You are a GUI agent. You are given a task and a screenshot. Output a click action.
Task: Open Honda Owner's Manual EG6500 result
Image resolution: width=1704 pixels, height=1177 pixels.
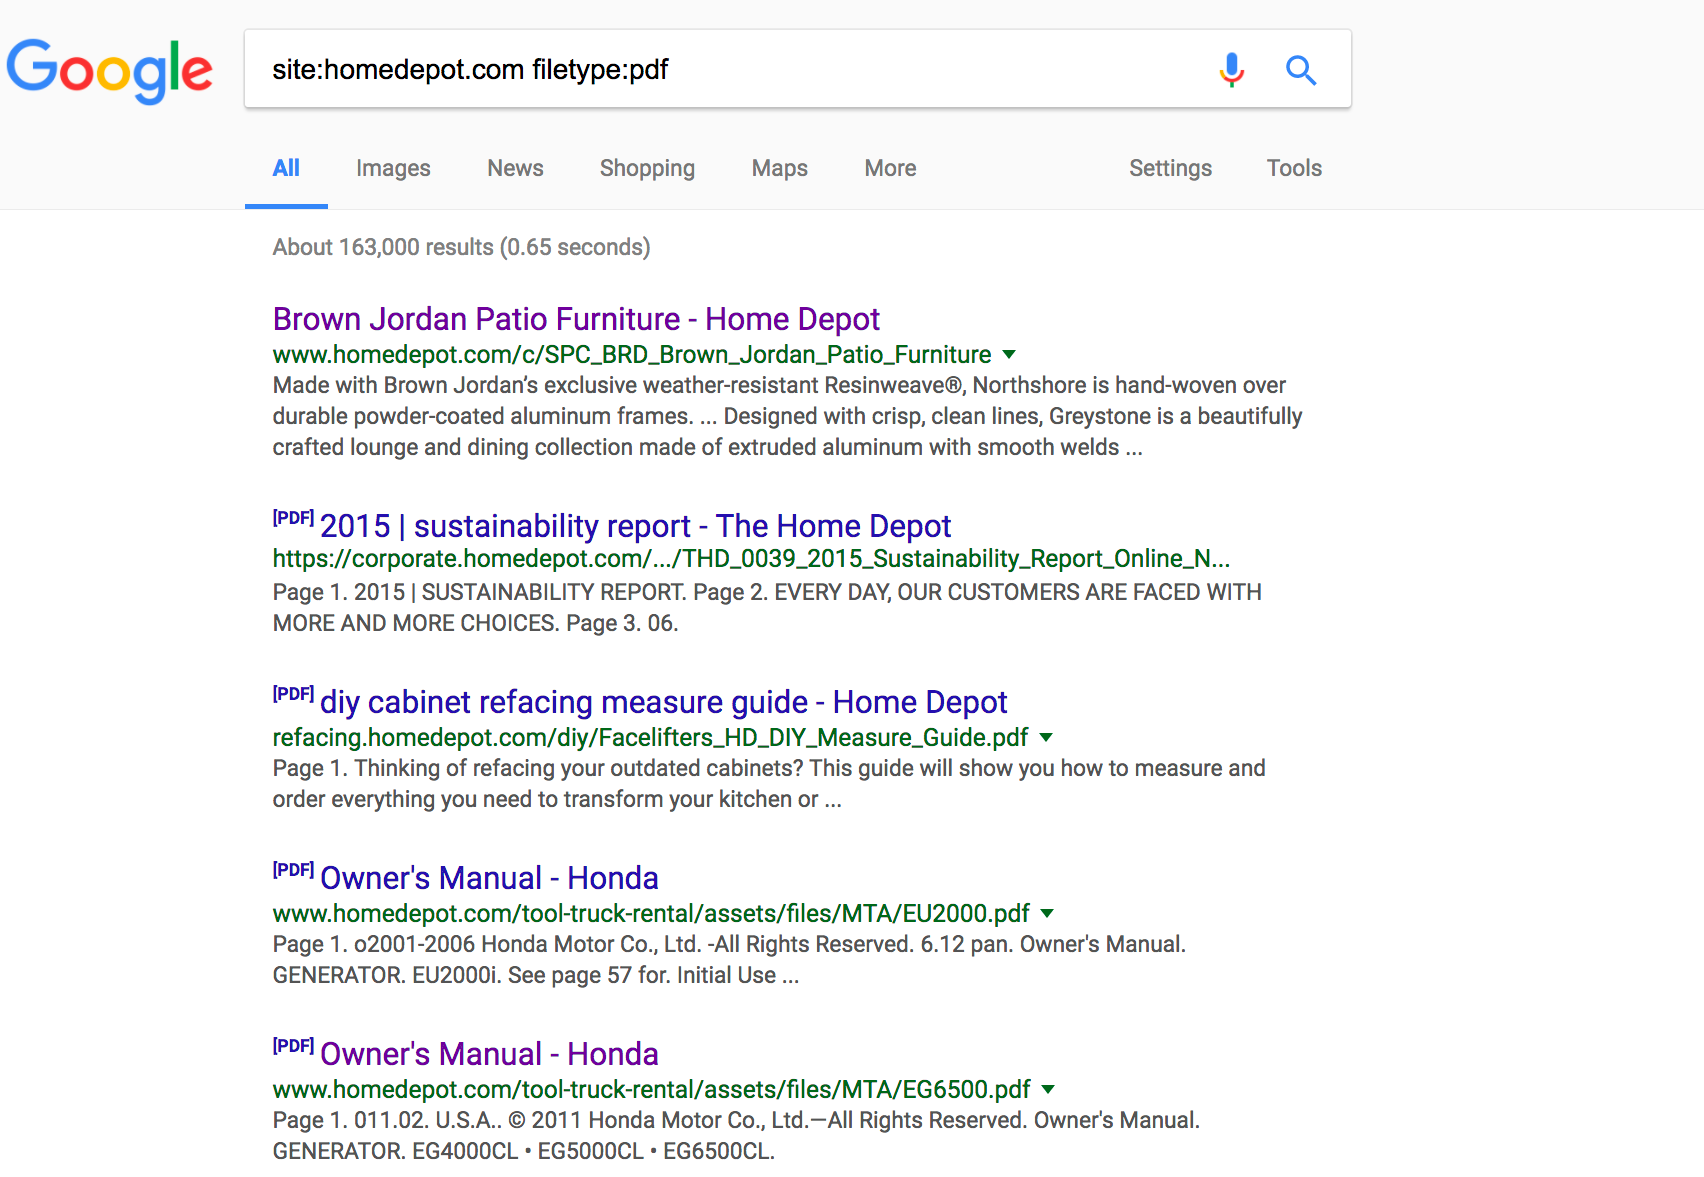coord(489,1054)
